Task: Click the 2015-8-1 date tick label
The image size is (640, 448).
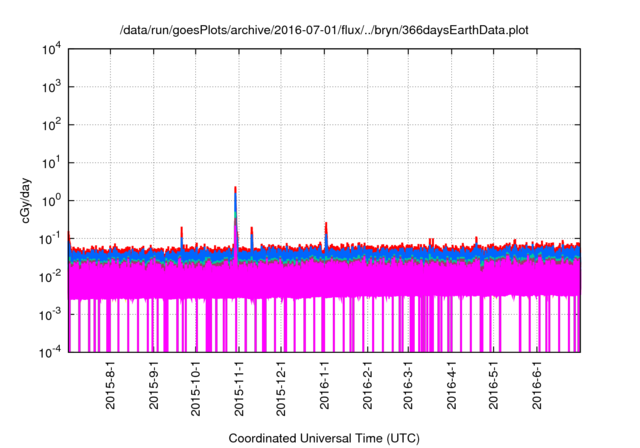Action: [111, 385]
